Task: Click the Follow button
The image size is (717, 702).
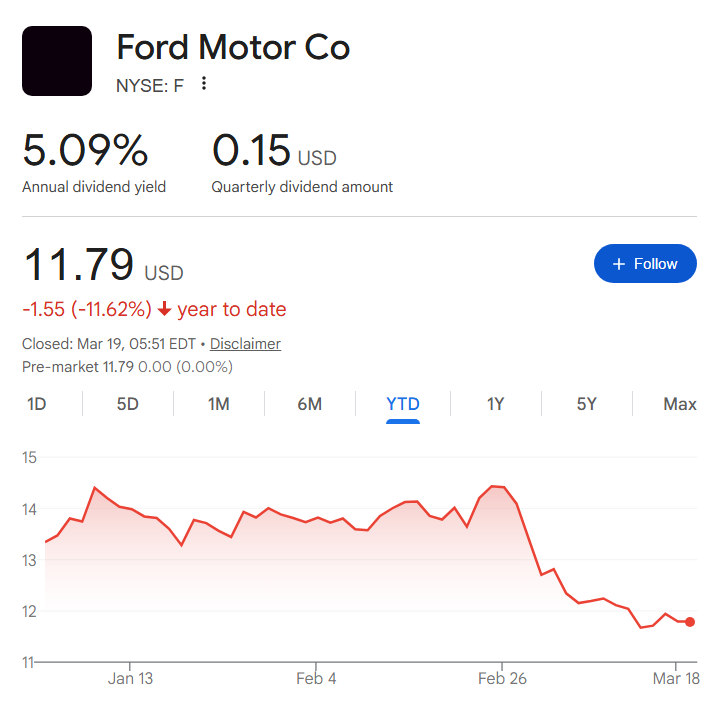Action: point(645,264)
